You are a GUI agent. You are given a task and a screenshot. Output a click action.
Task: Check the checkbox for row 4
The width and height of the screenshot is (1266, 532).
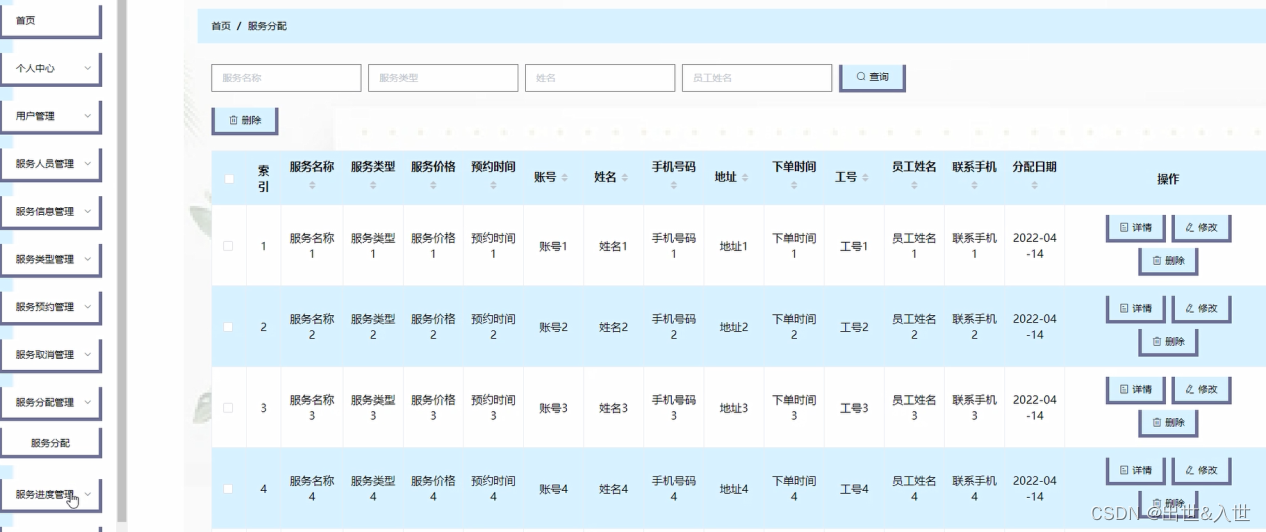pyautogui.click(x=229, y=489)
